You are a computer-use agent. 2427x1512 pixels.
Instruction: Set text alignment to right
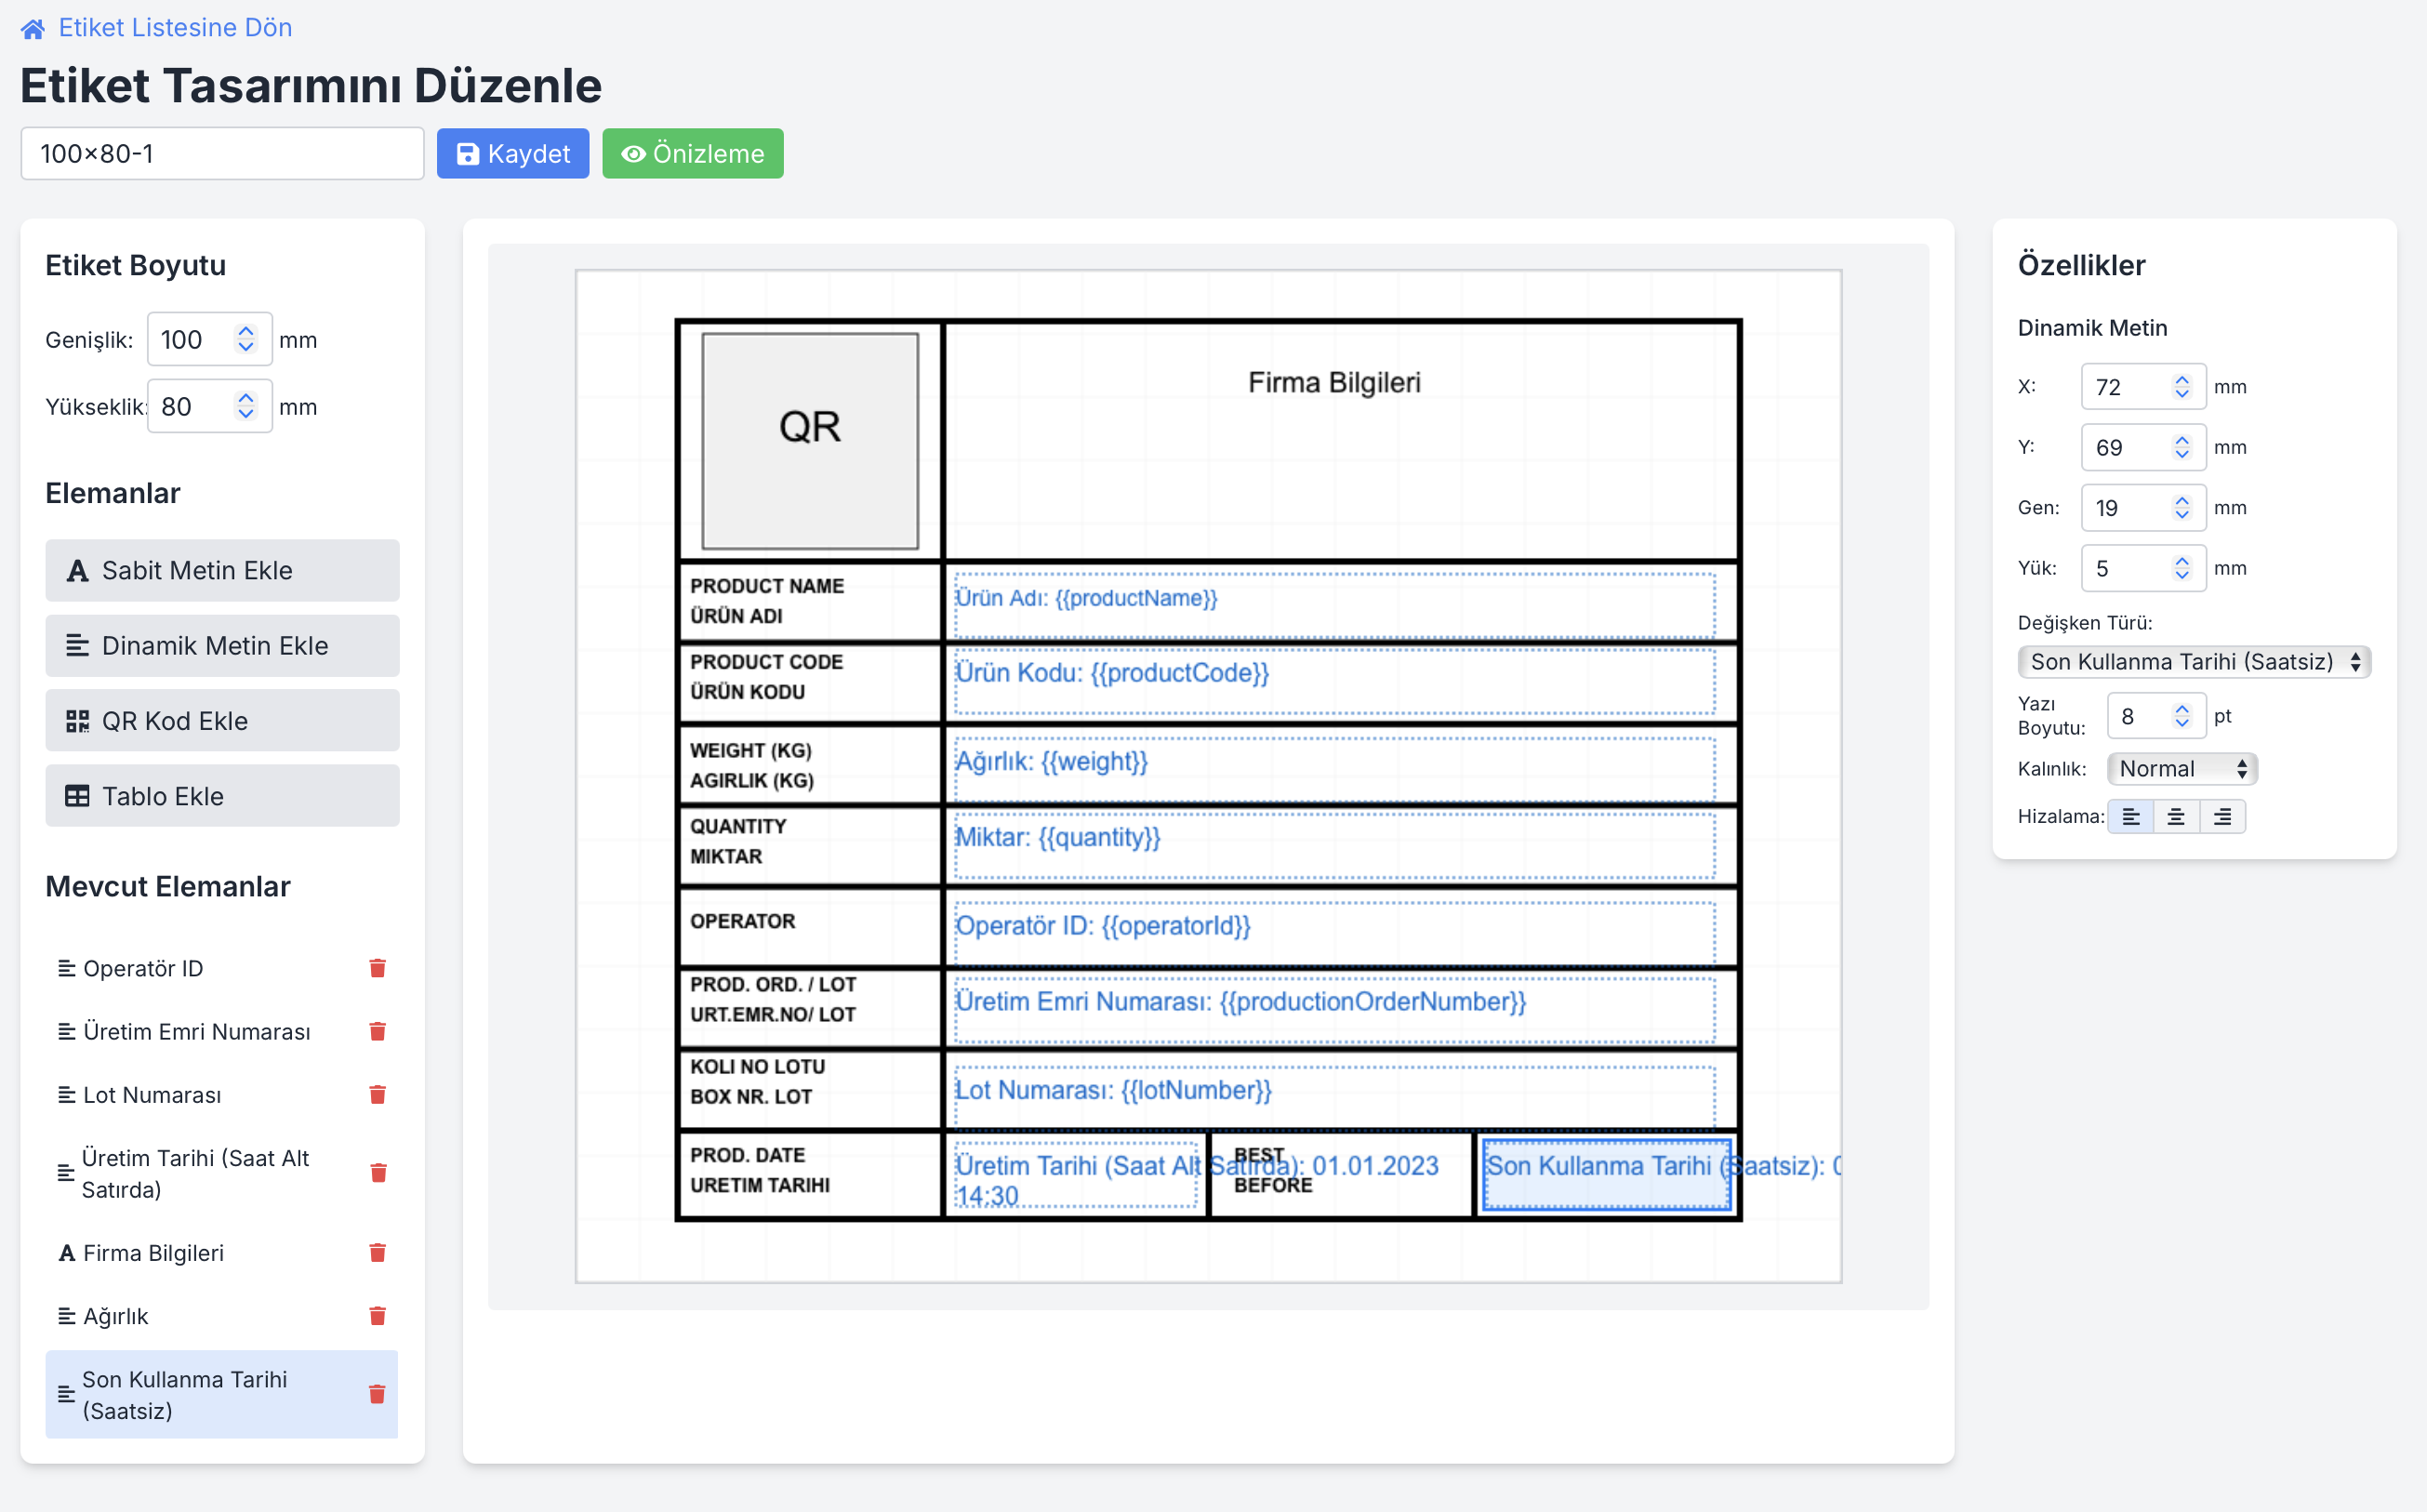tap(2222, 817)
